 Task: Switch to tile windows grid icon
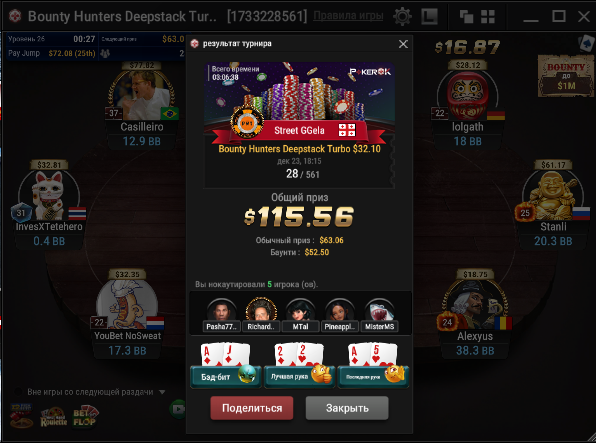pos(488,17)
